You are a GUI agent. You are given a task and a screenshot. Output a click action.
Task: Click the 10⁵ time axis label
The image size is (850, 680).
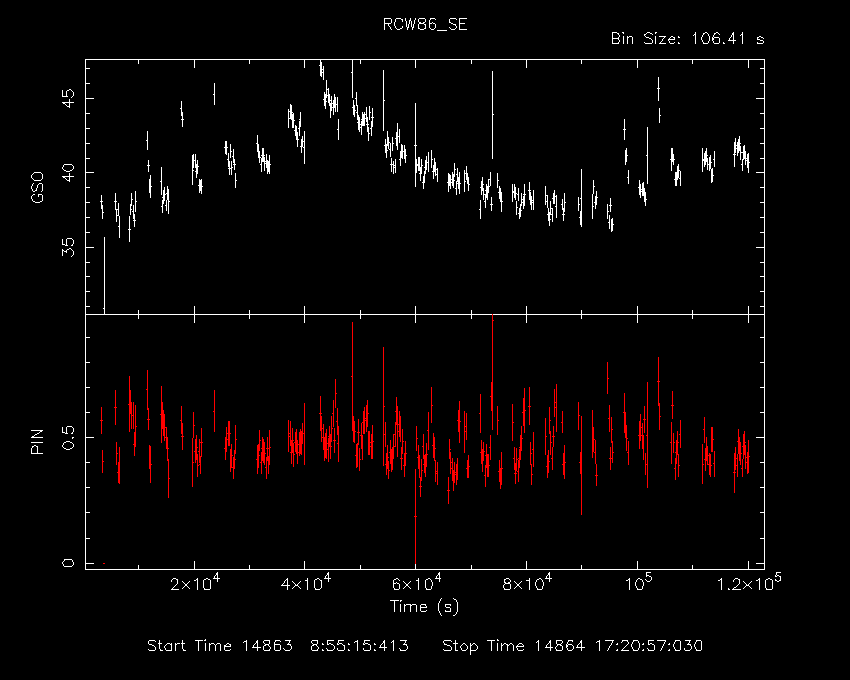coord(638,583)
